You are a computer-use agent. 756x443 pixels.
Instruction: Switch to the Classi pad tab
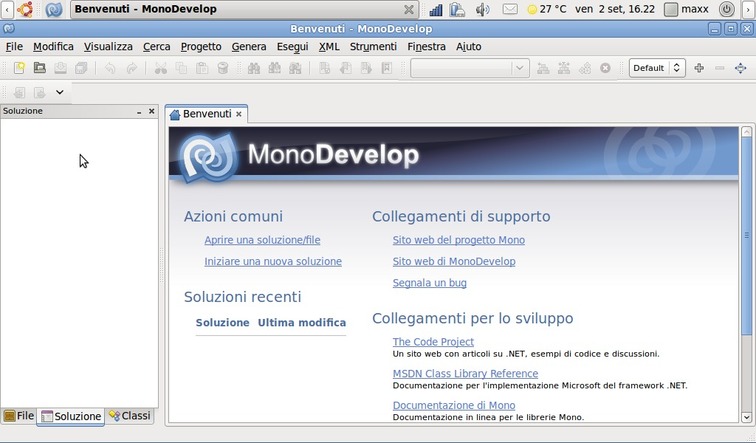pyautogui.click(x=130, y=416)
